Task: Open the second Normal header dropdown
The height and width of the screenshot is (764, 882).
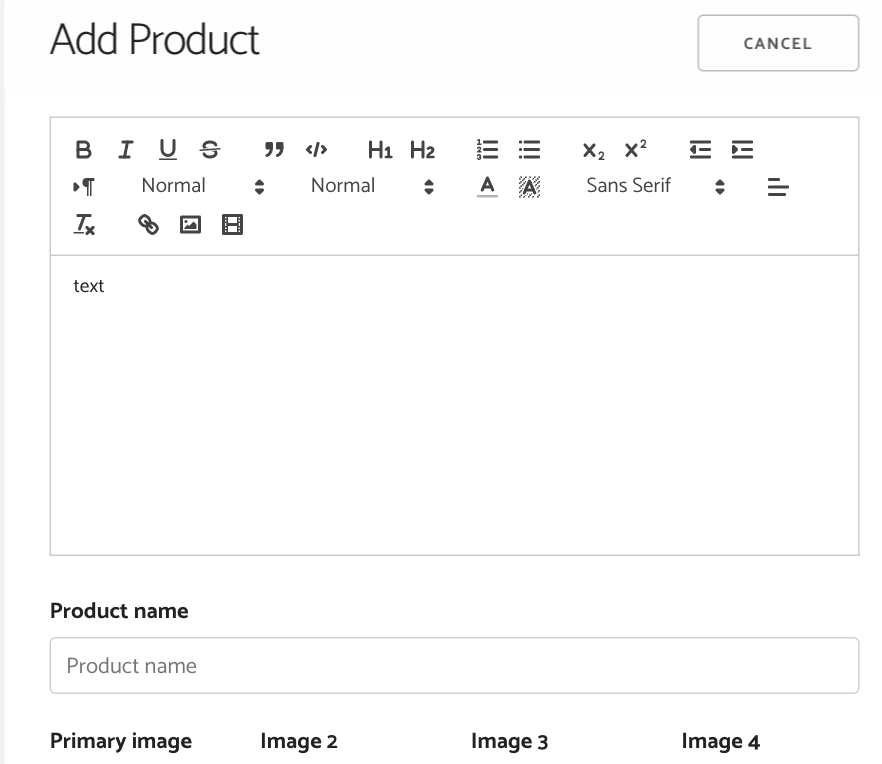Action: click(x=372, y=186)
